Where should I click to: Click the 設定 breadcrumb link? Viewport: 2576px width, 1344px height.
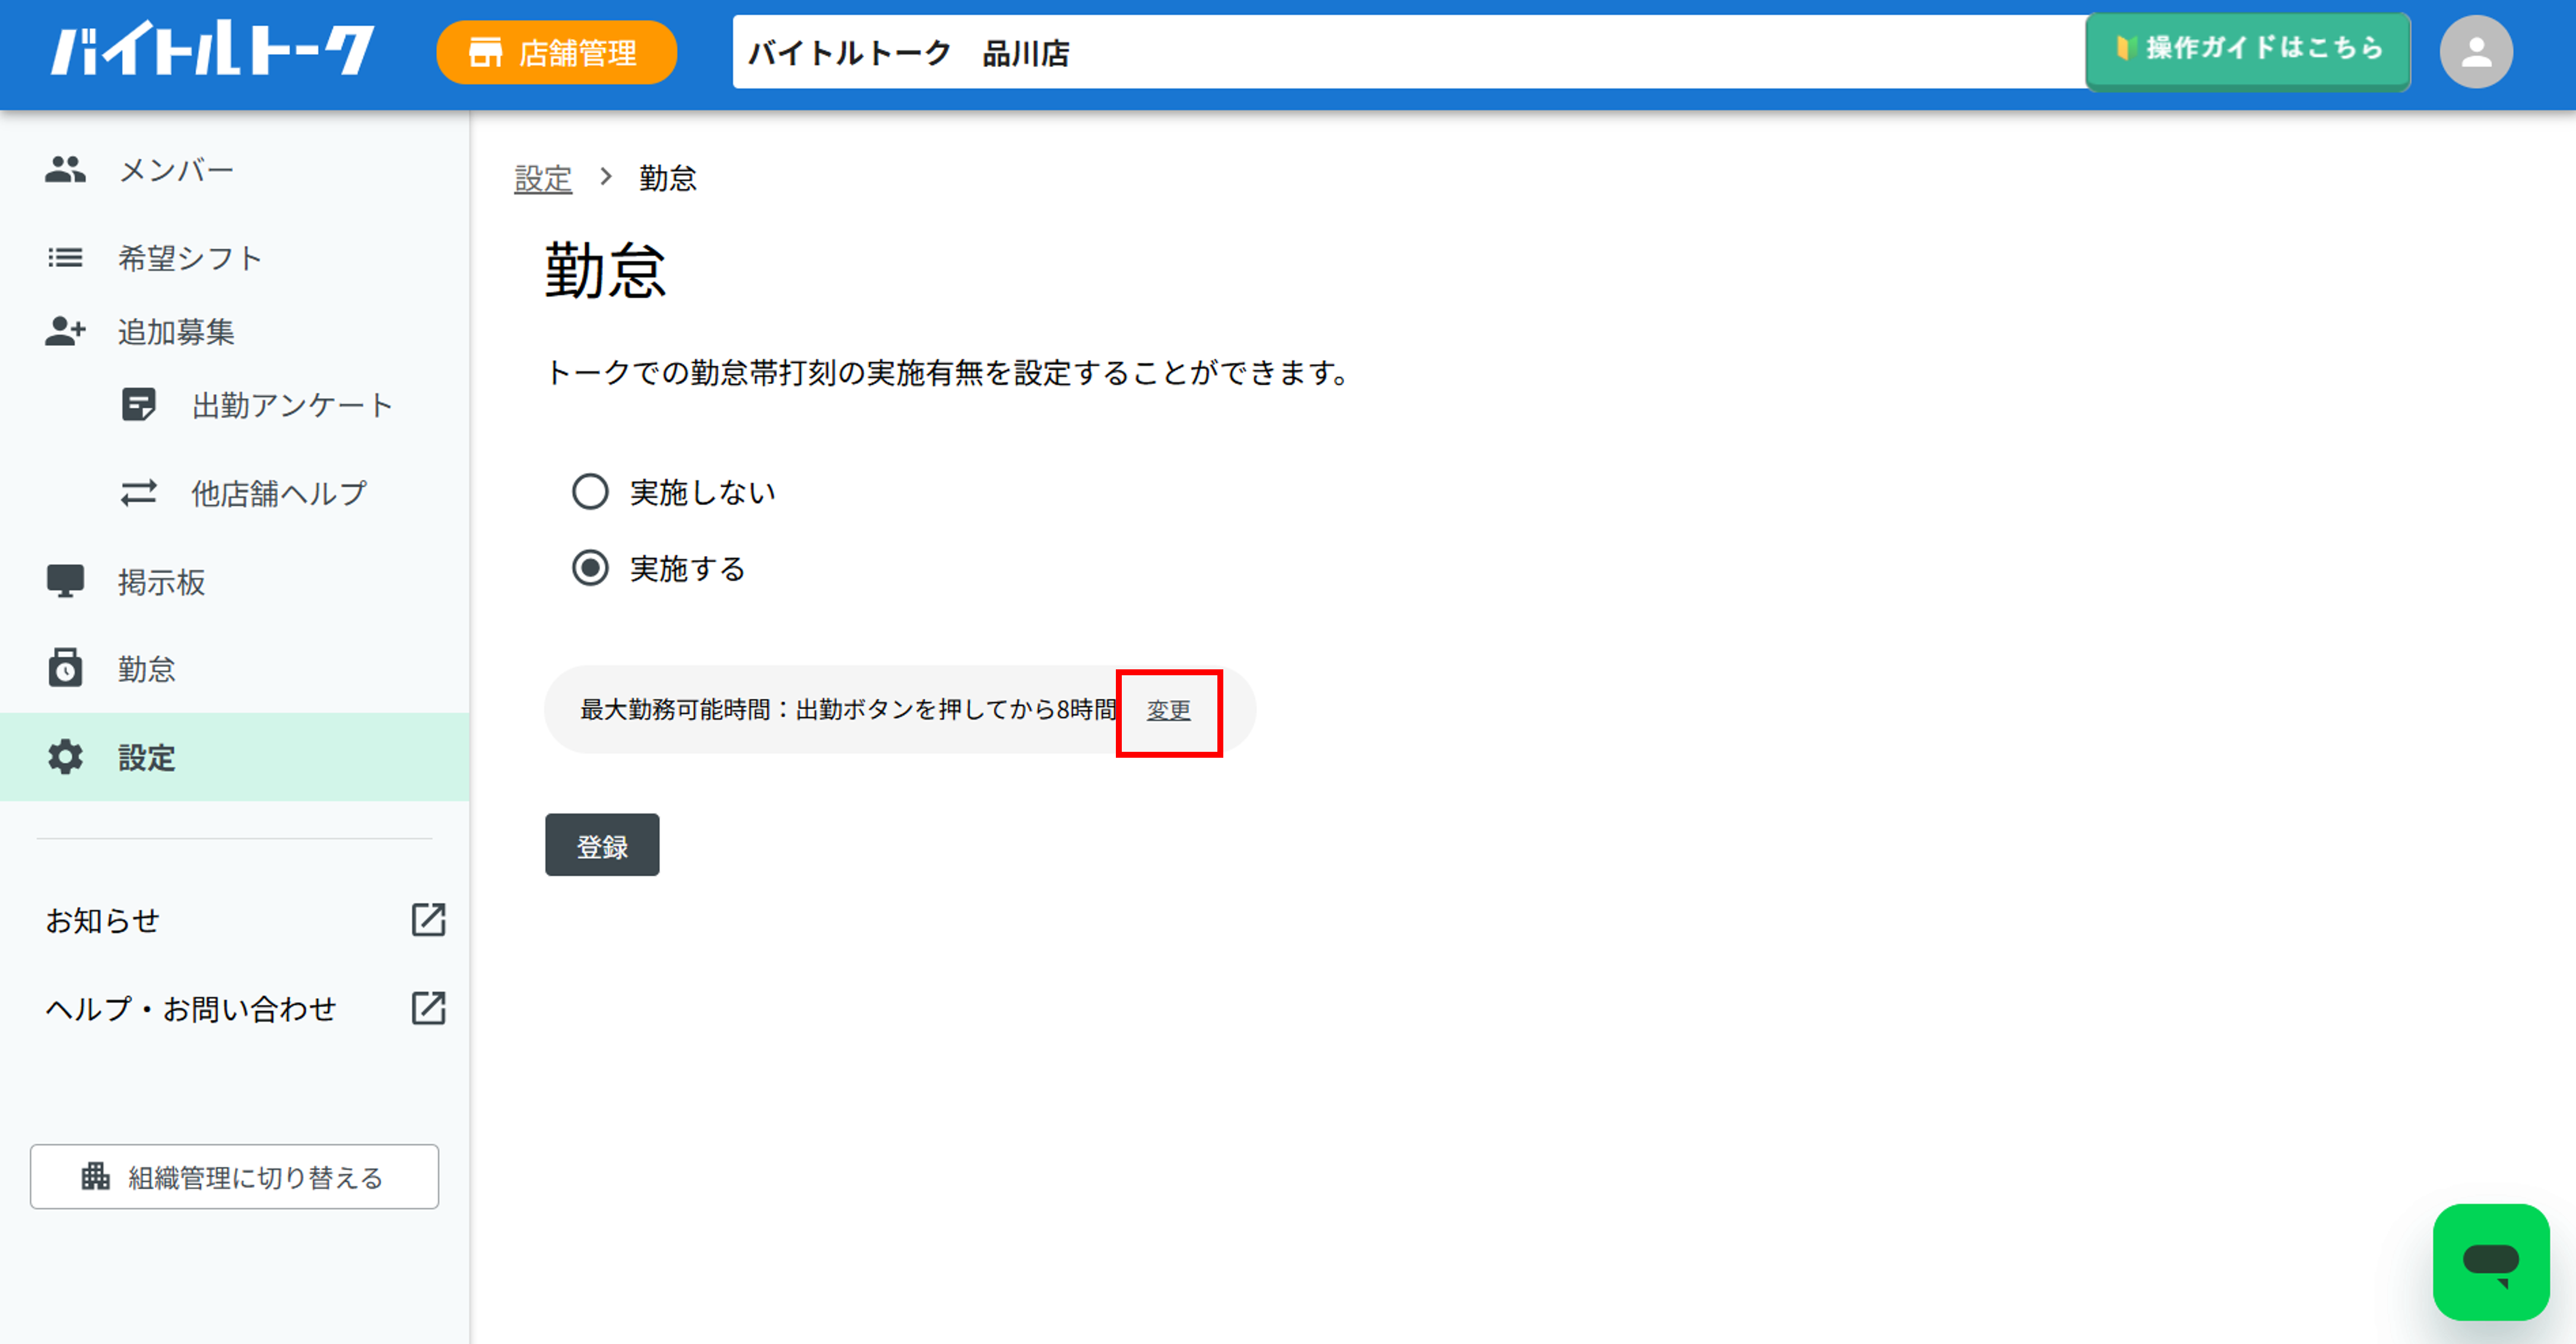(543, 178)
